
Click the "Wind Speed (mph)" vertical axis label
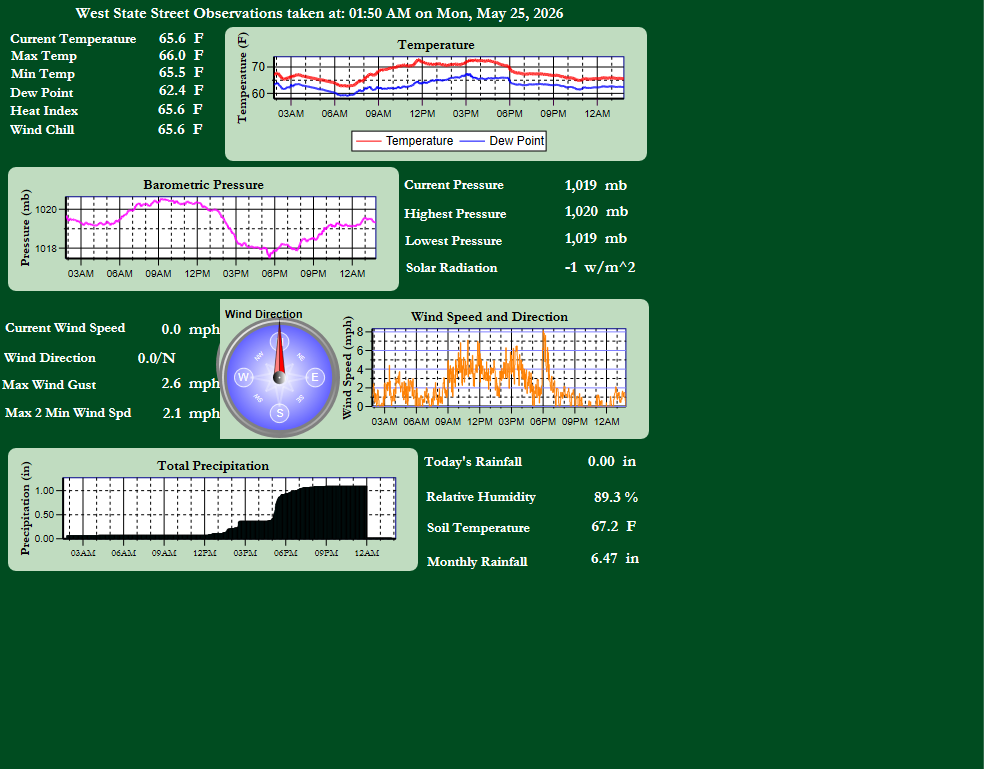[347, 368]
